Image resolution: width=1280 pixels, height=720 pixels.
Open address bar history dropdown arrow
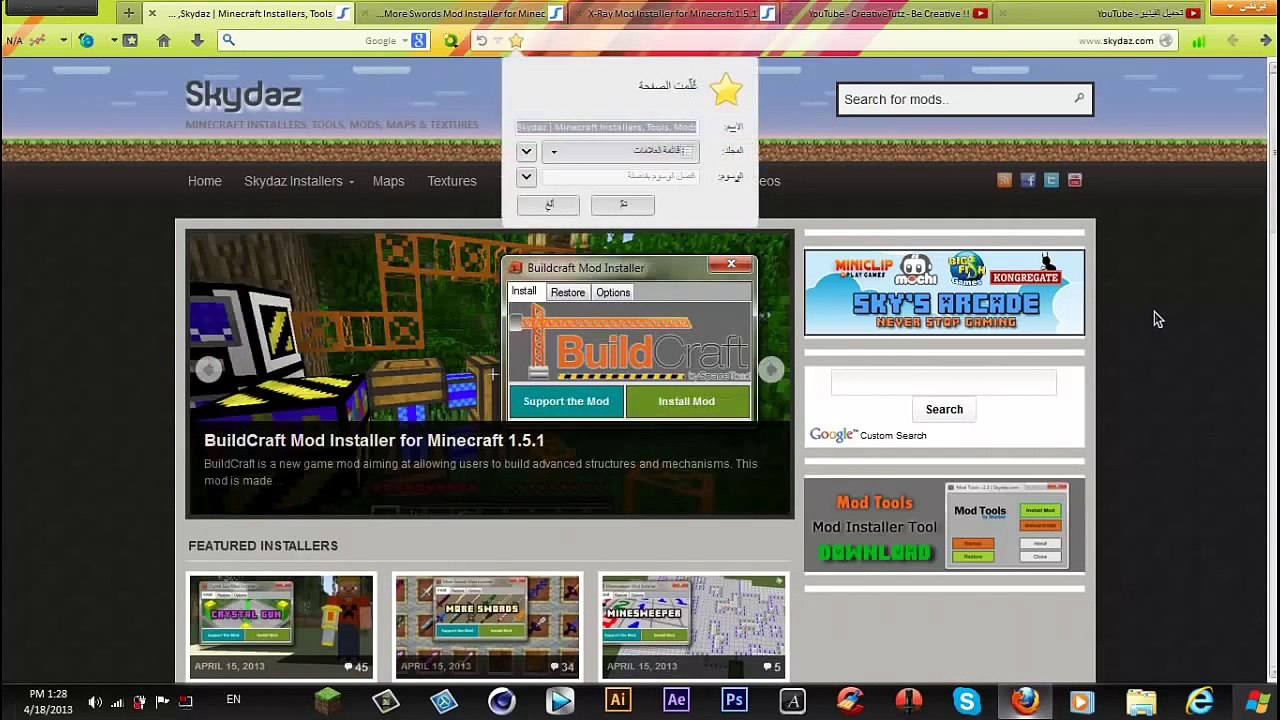499,41
